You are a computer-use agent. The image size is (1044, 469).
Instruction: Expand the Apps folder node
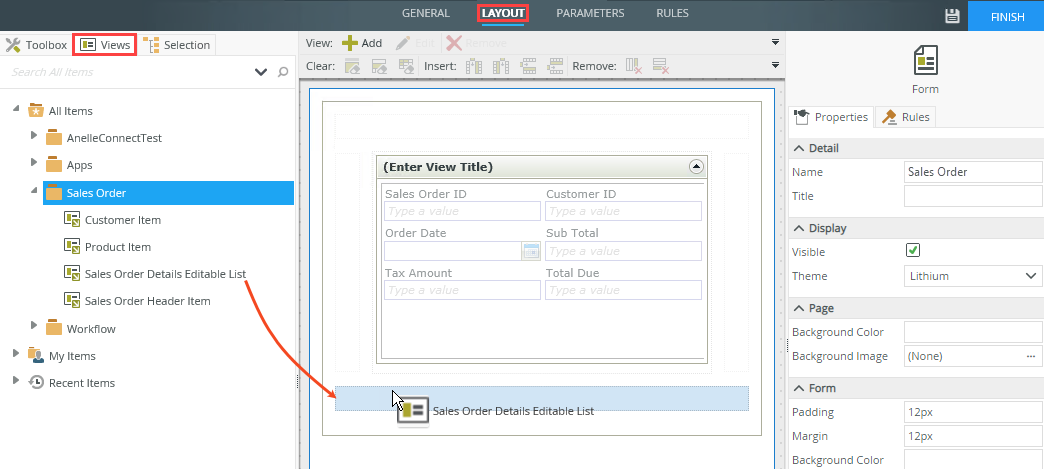click(x=34, y=162)
